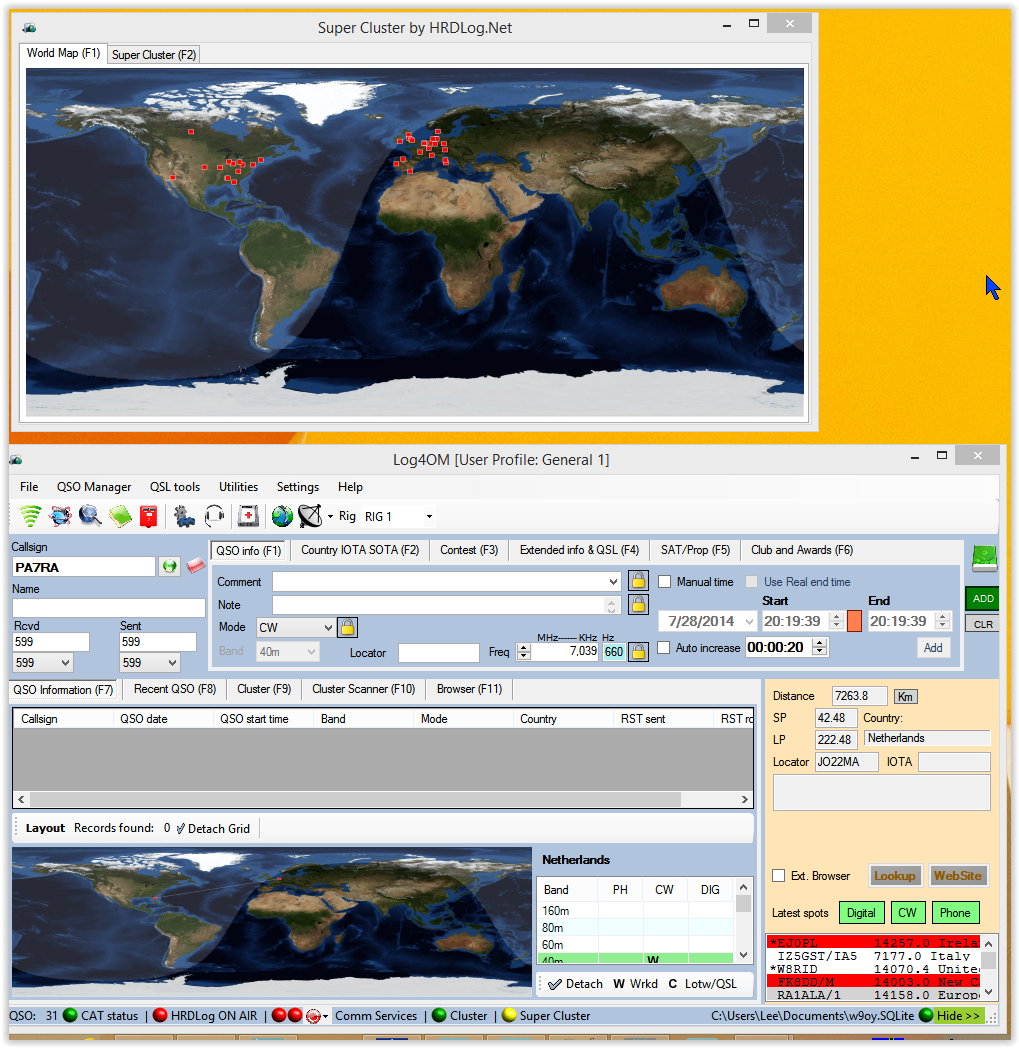Open the Sent 599 dropdown

tap(172, 662)
